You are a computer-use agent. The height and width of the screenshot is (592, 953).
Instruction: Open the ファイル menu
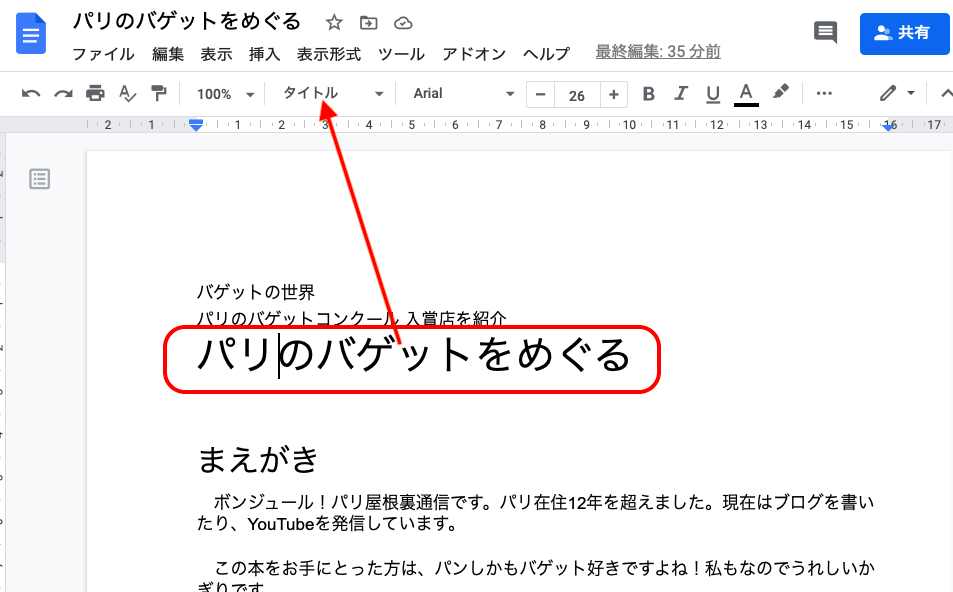pyautogui.click(x=103, y=54)
